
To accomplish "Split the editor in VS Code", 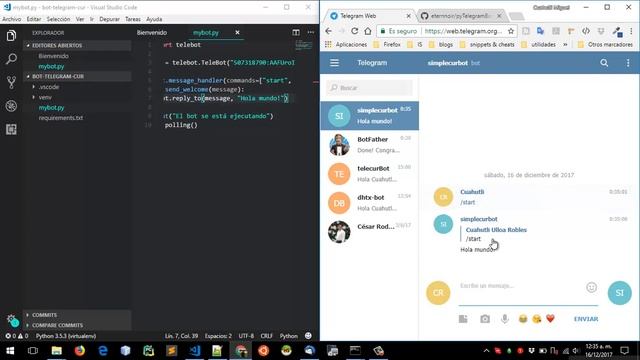I will click(296, 32).
